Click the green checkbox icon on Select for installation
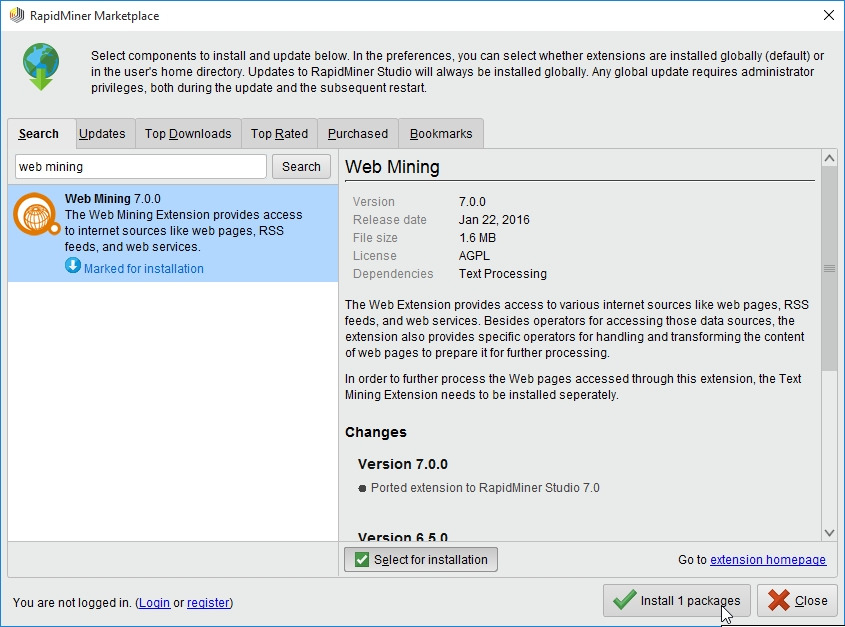 [361, 559]
